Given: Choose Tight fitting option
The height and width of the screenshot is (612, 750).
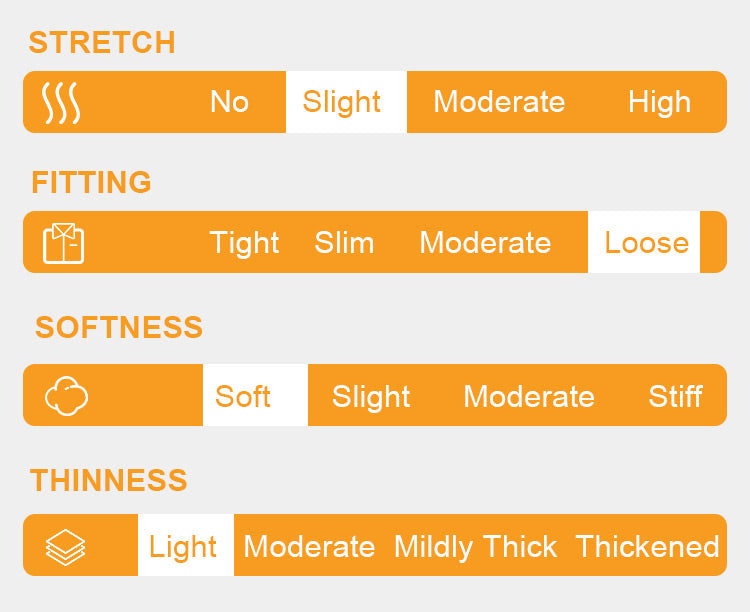Looking at the screenshot, I should pos(244,243).
